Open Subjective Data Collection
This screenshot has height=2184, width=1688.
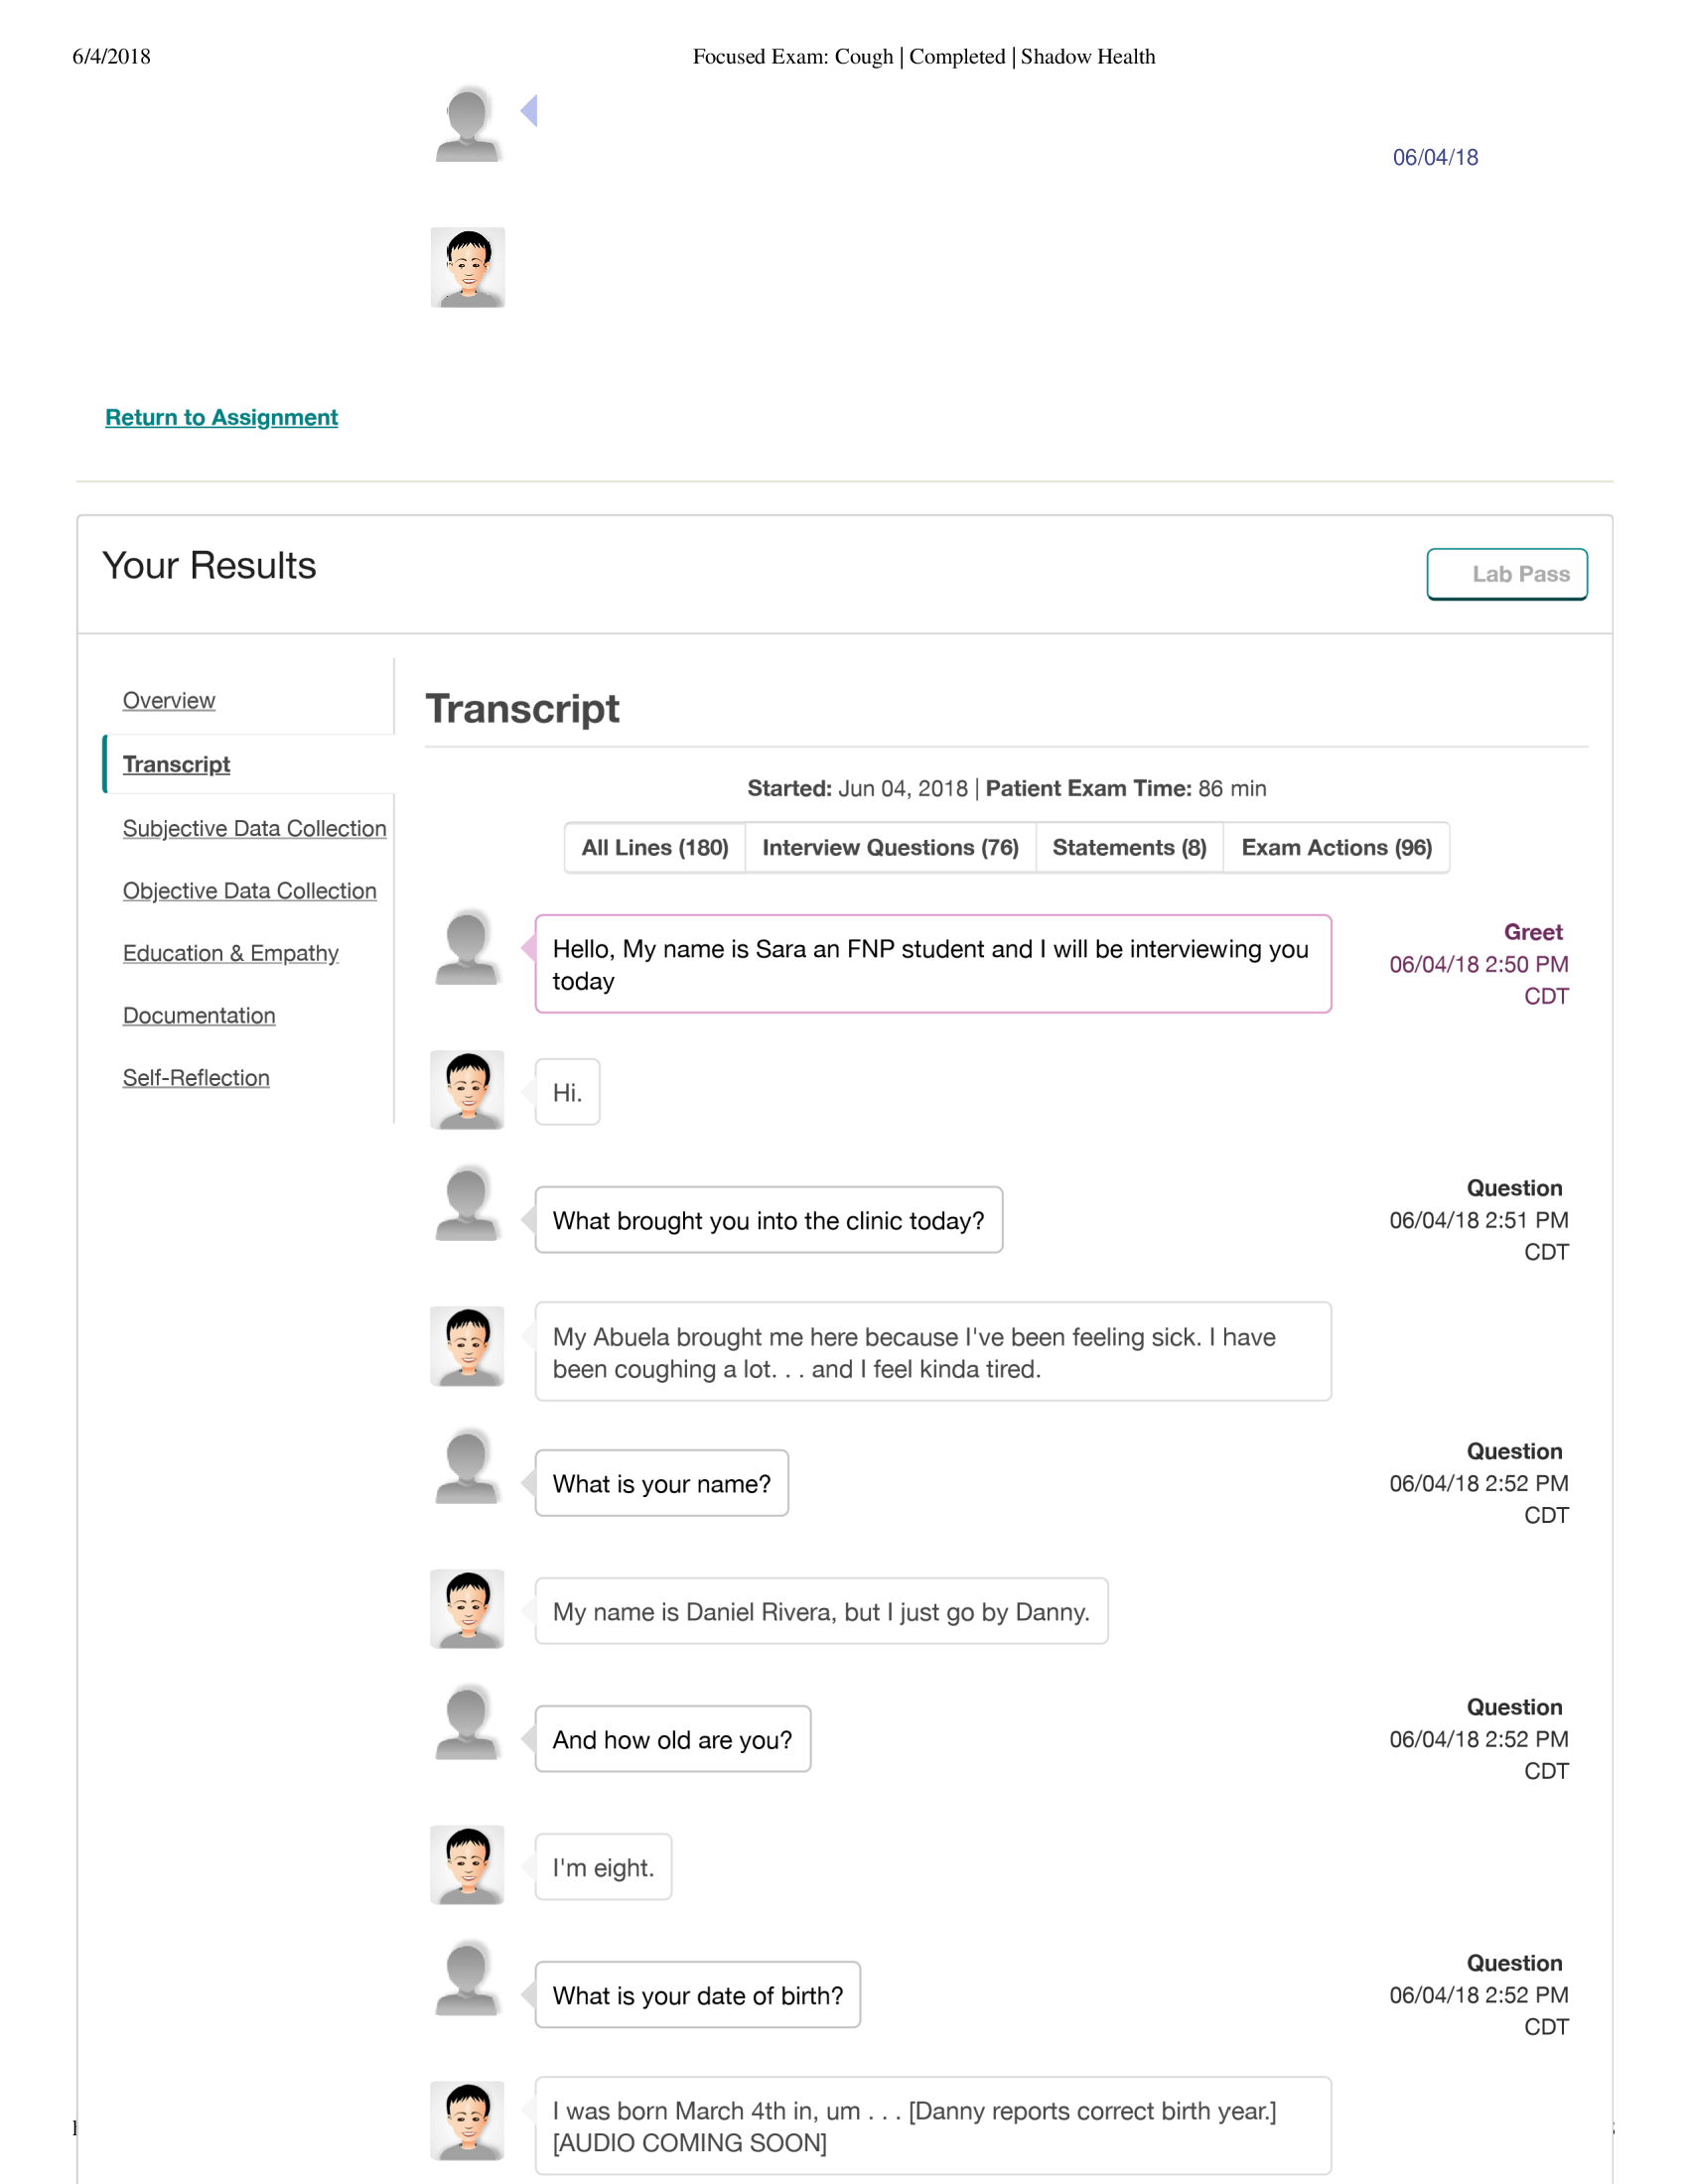coord(254,828)
